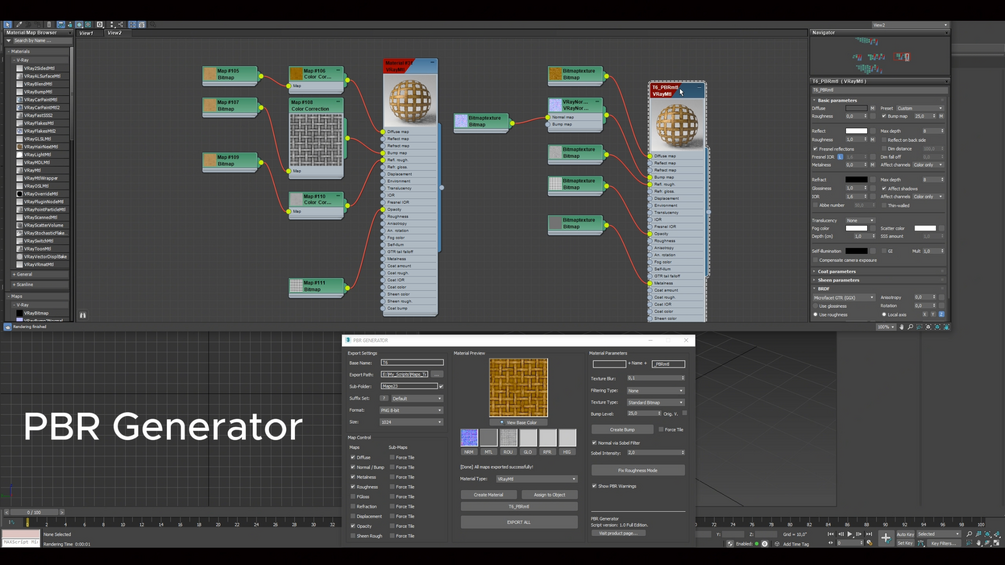Open the Material Type VRayMtl dropdown
Image resolution: width=1005 pixels, height=565 pixels.
(536, 479)
